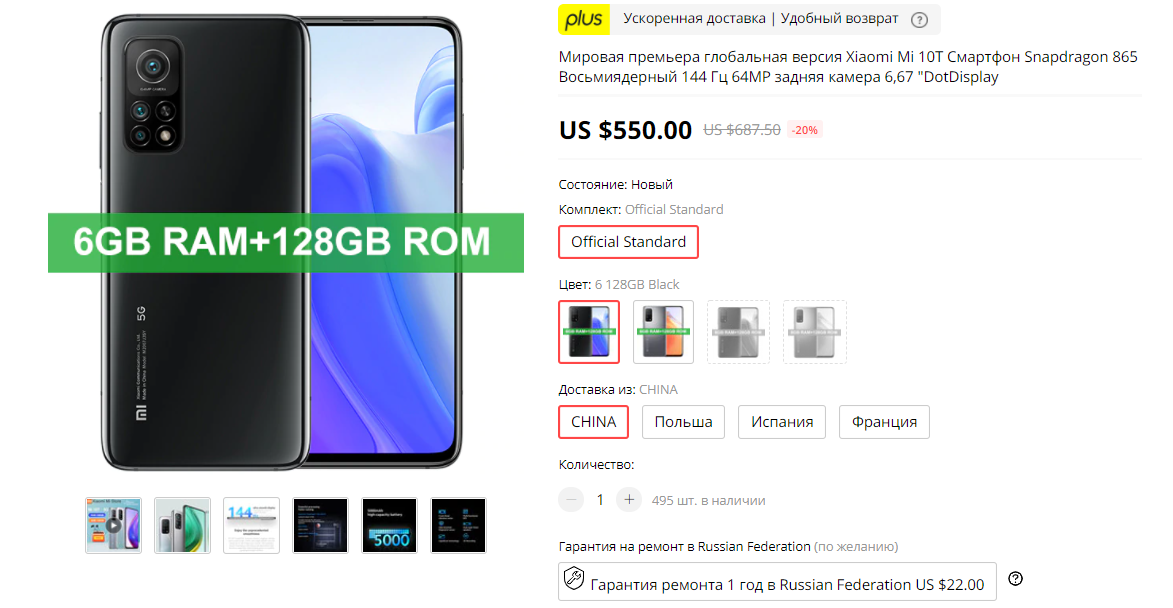The image size is (1173, 608).
Task: Open the delivery info question mark
Action: (919, 20)
